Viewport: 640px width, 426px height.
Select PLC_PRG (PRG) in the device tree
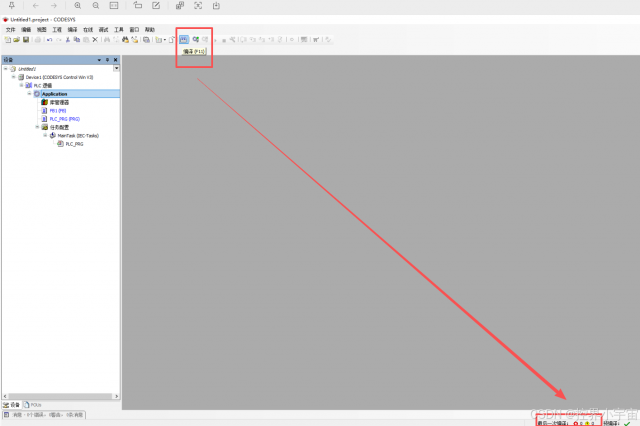tap(64, 119)
